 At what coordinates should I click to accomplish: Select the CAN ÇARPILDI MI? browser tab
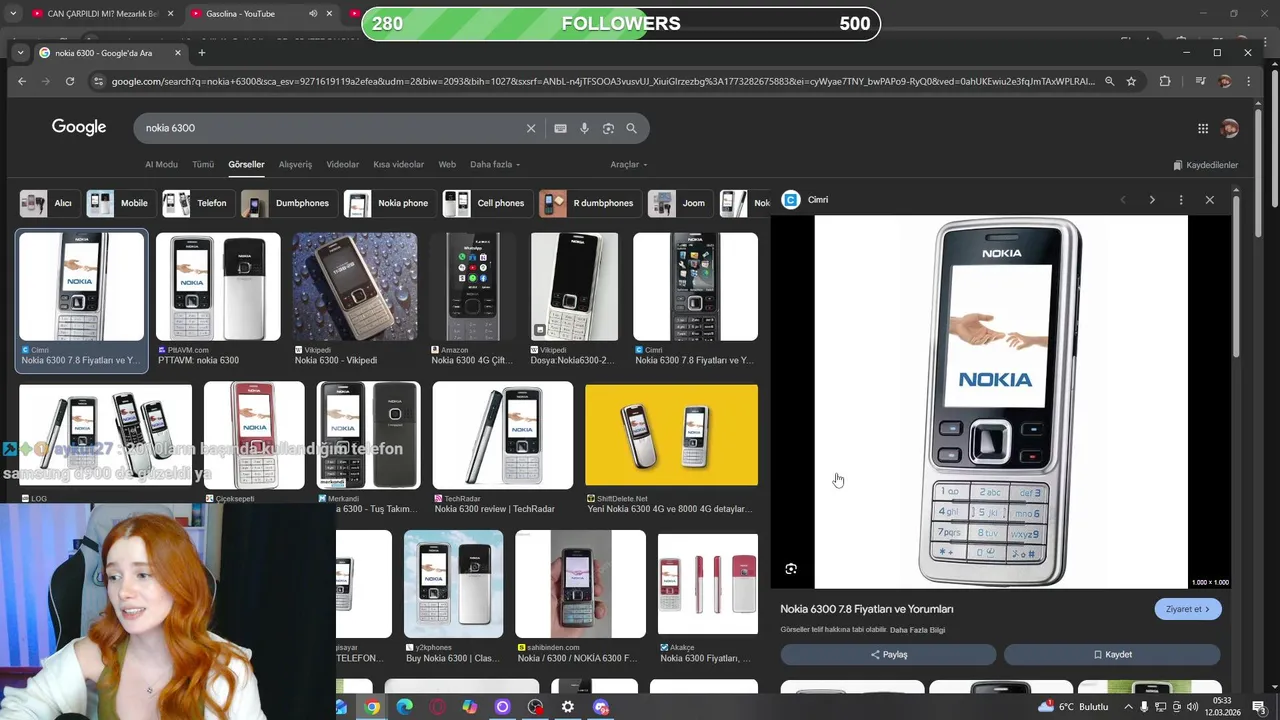(102, 14)
